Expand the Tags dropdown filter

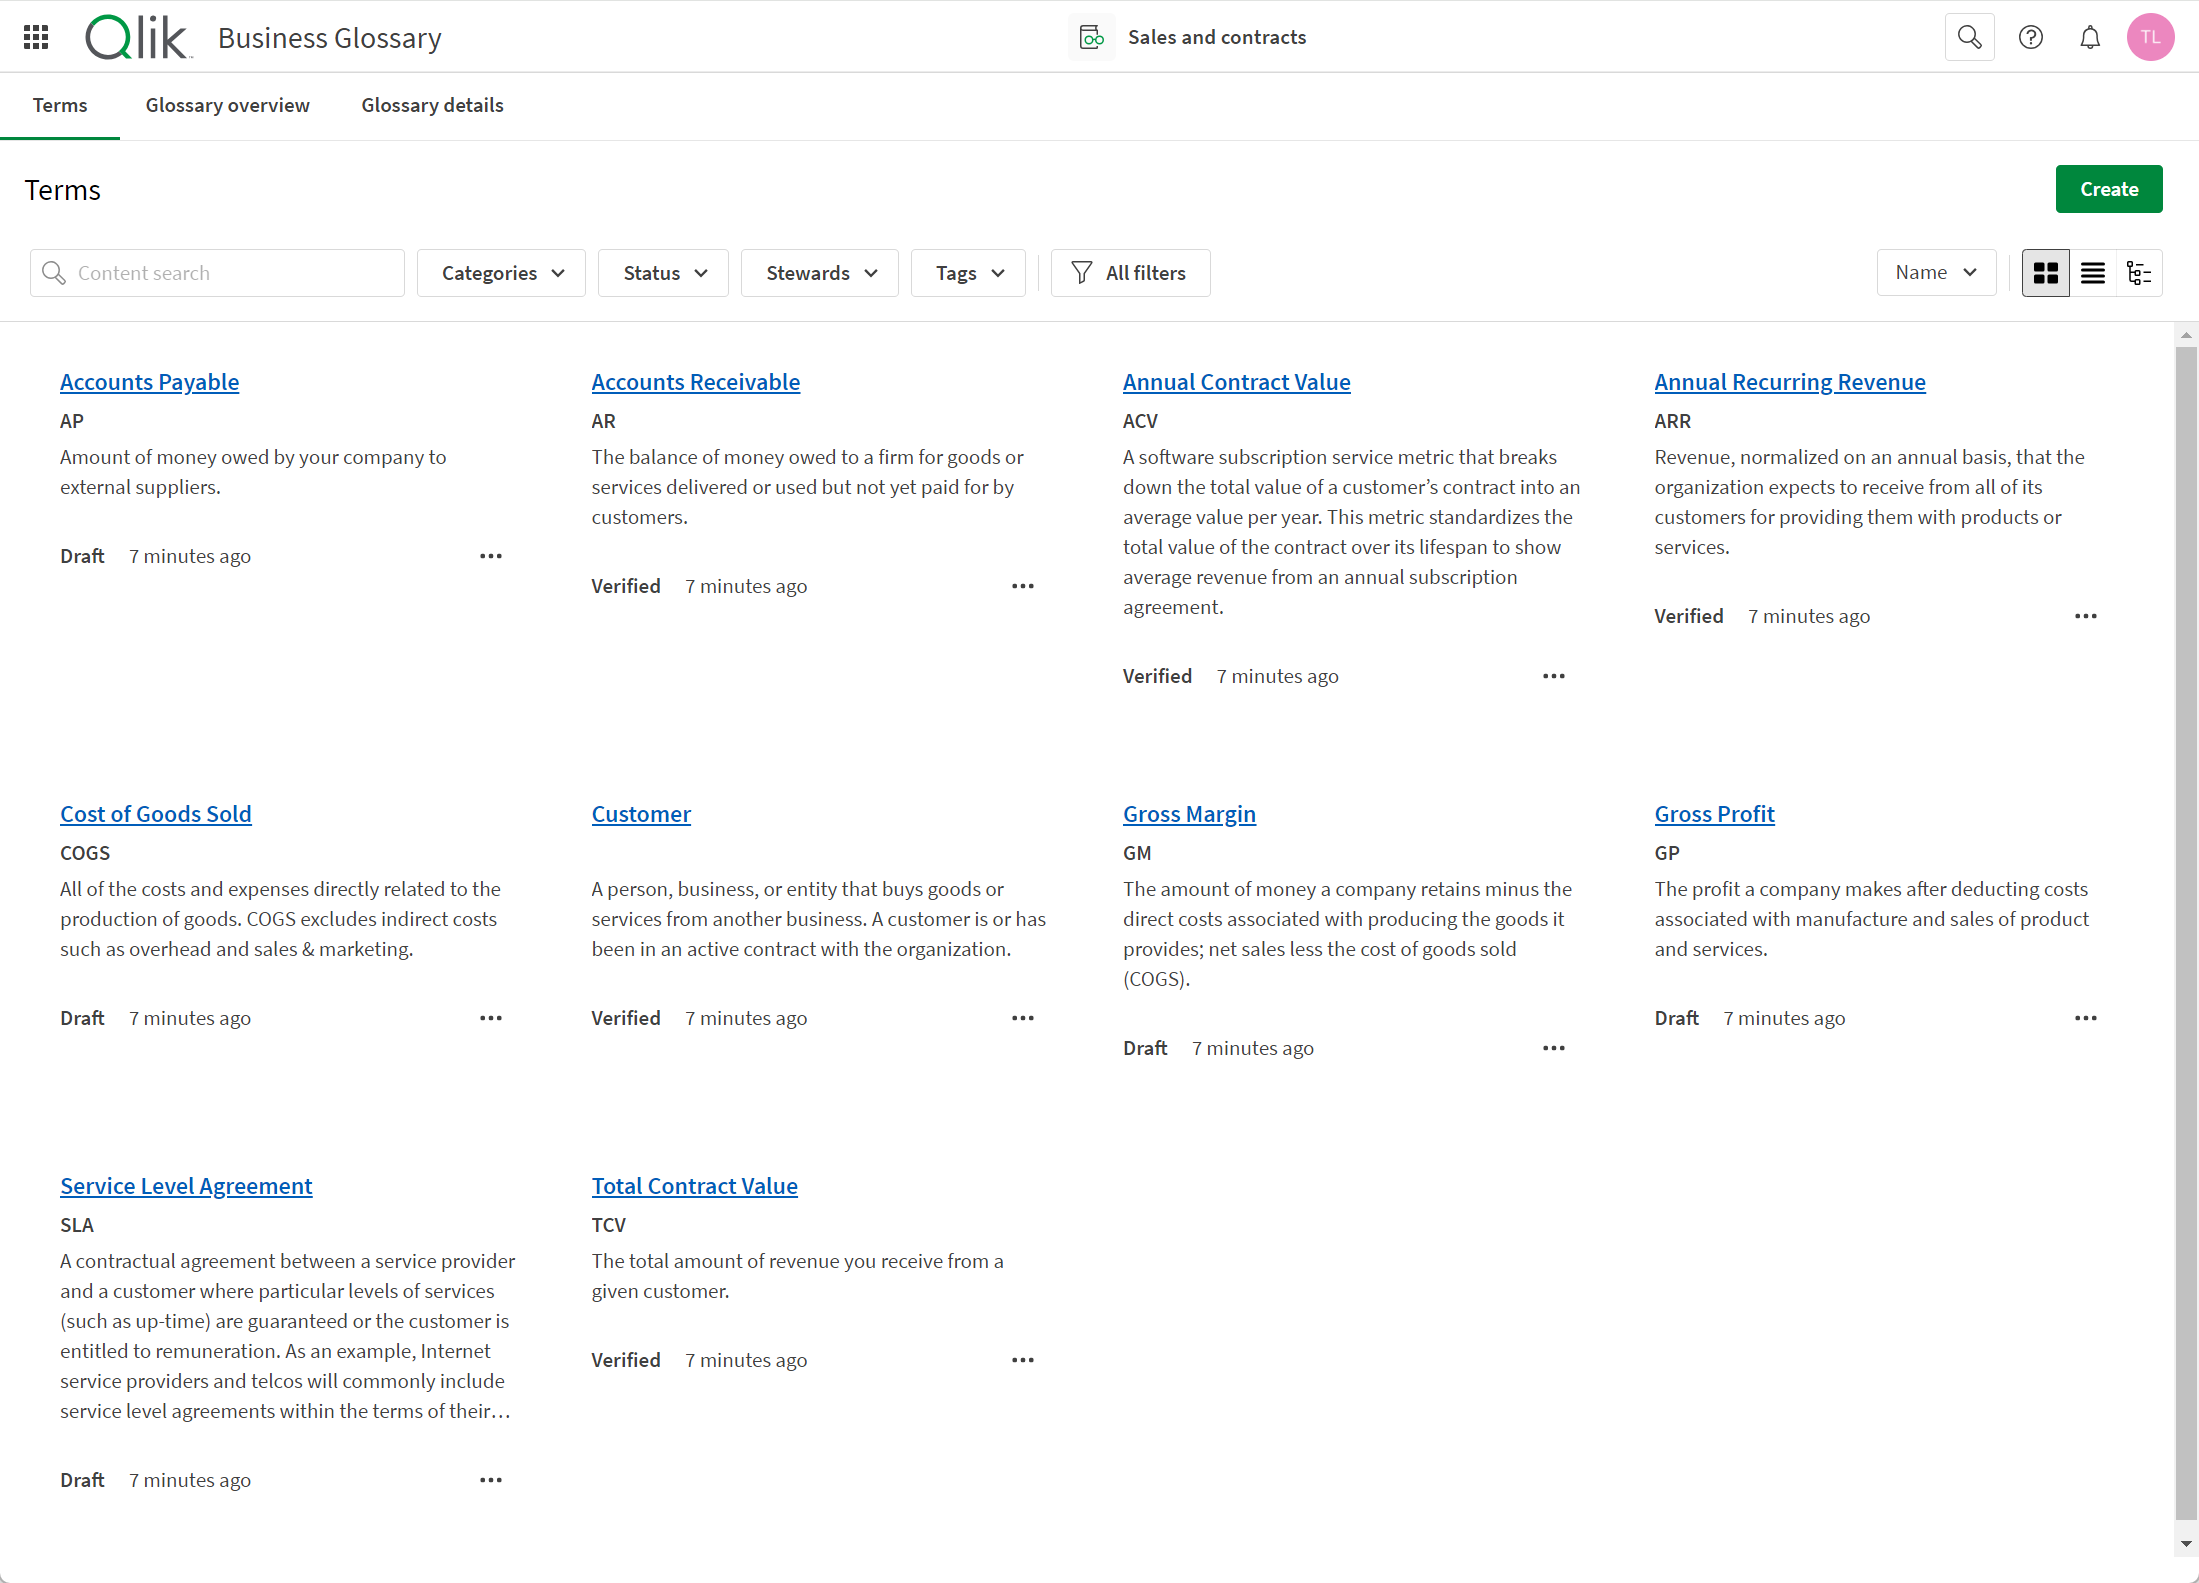pyautogui.click(x=966, y=272)
